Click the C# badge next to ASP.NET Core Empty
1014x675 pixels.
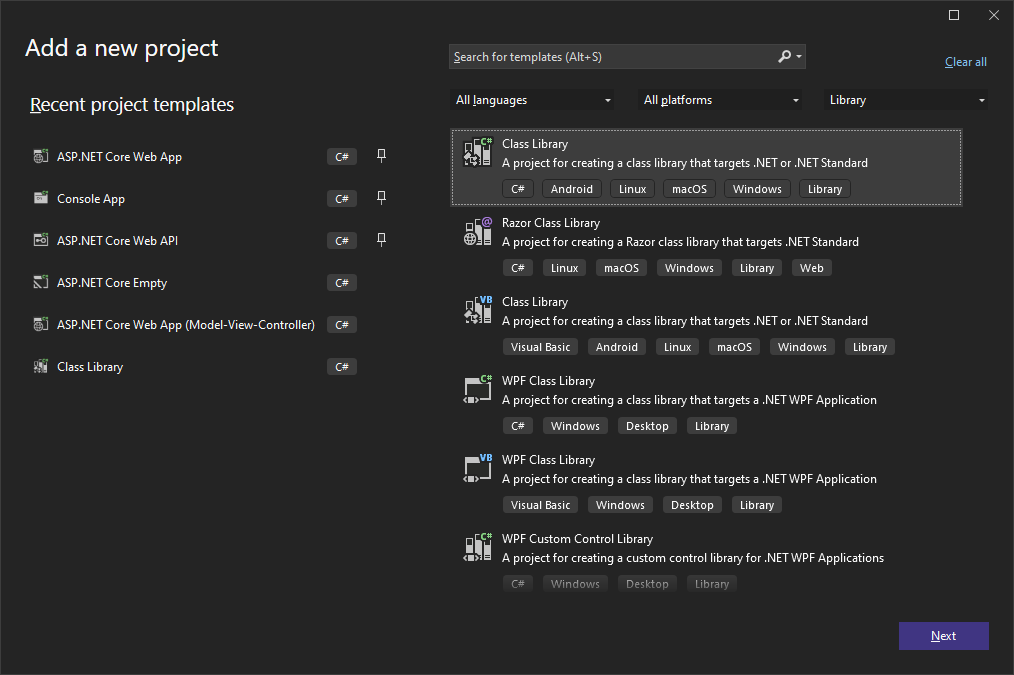pyautogui.click(x=342, y=283)
